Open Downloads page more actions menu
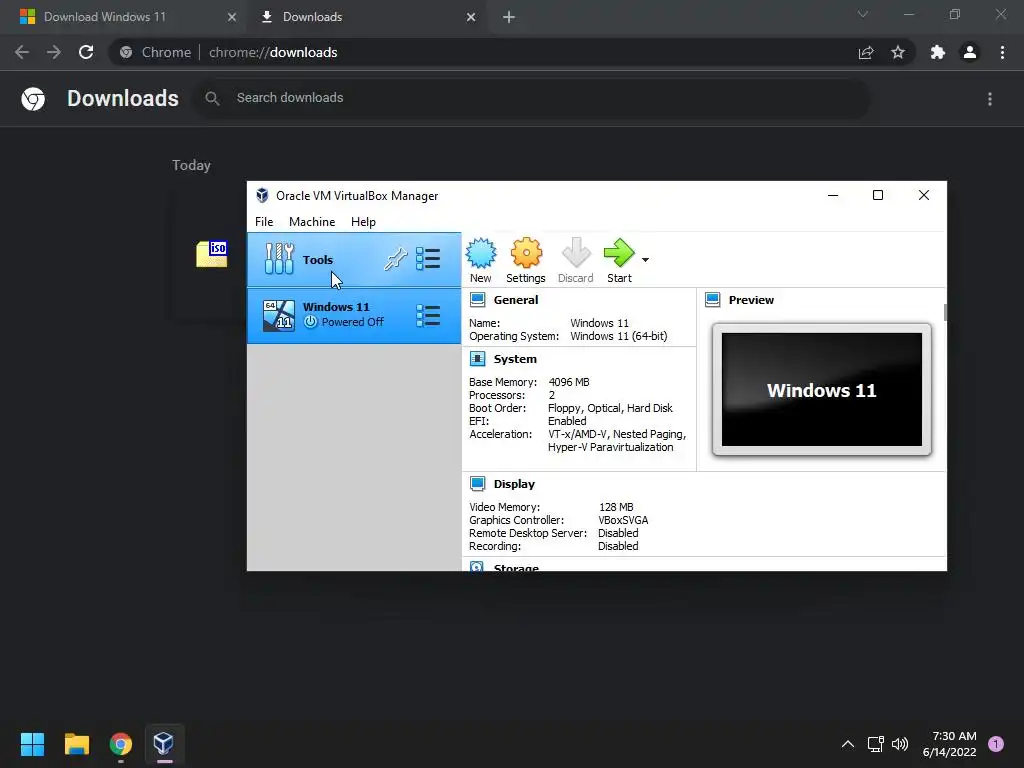The width and height of the screenshot is (1024, 768). [x=990, y=99]
